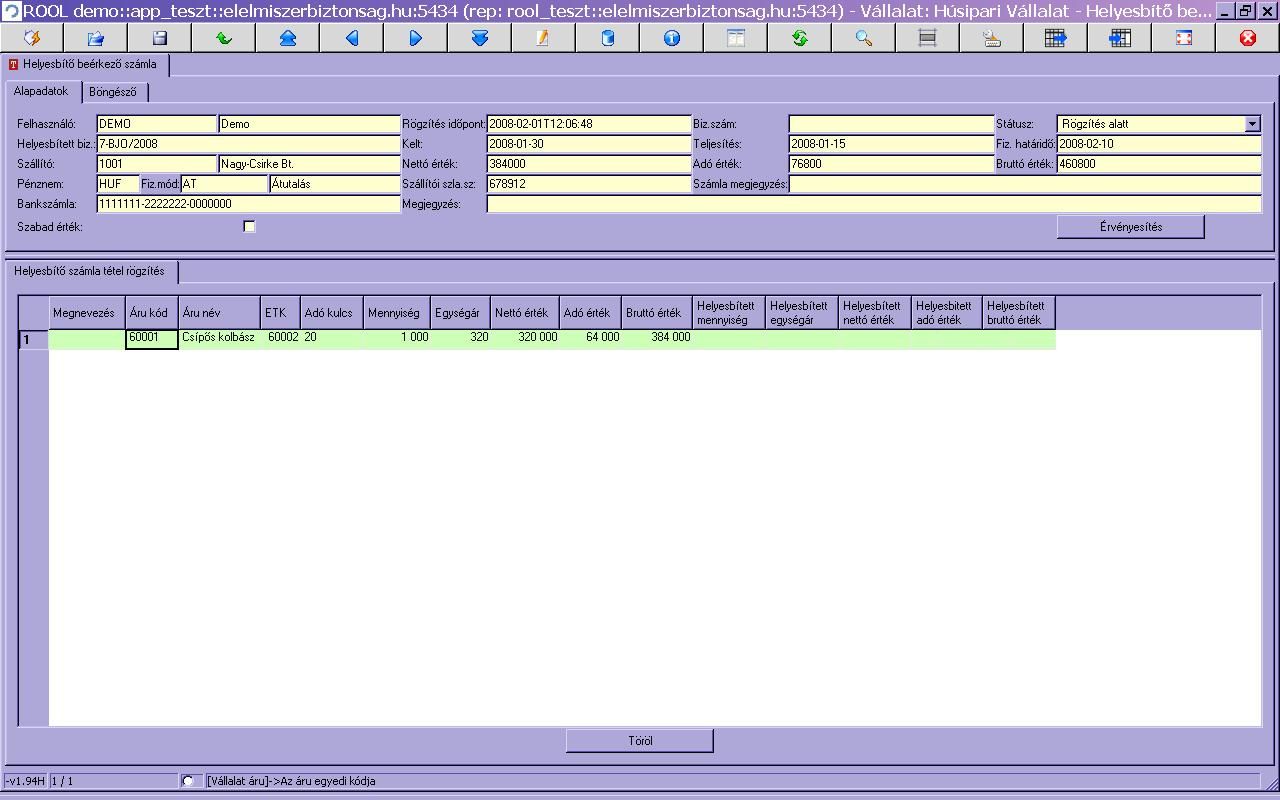Click the floppy disk save icon
The width and height of the screenshot is (1280, 800).
160,38
